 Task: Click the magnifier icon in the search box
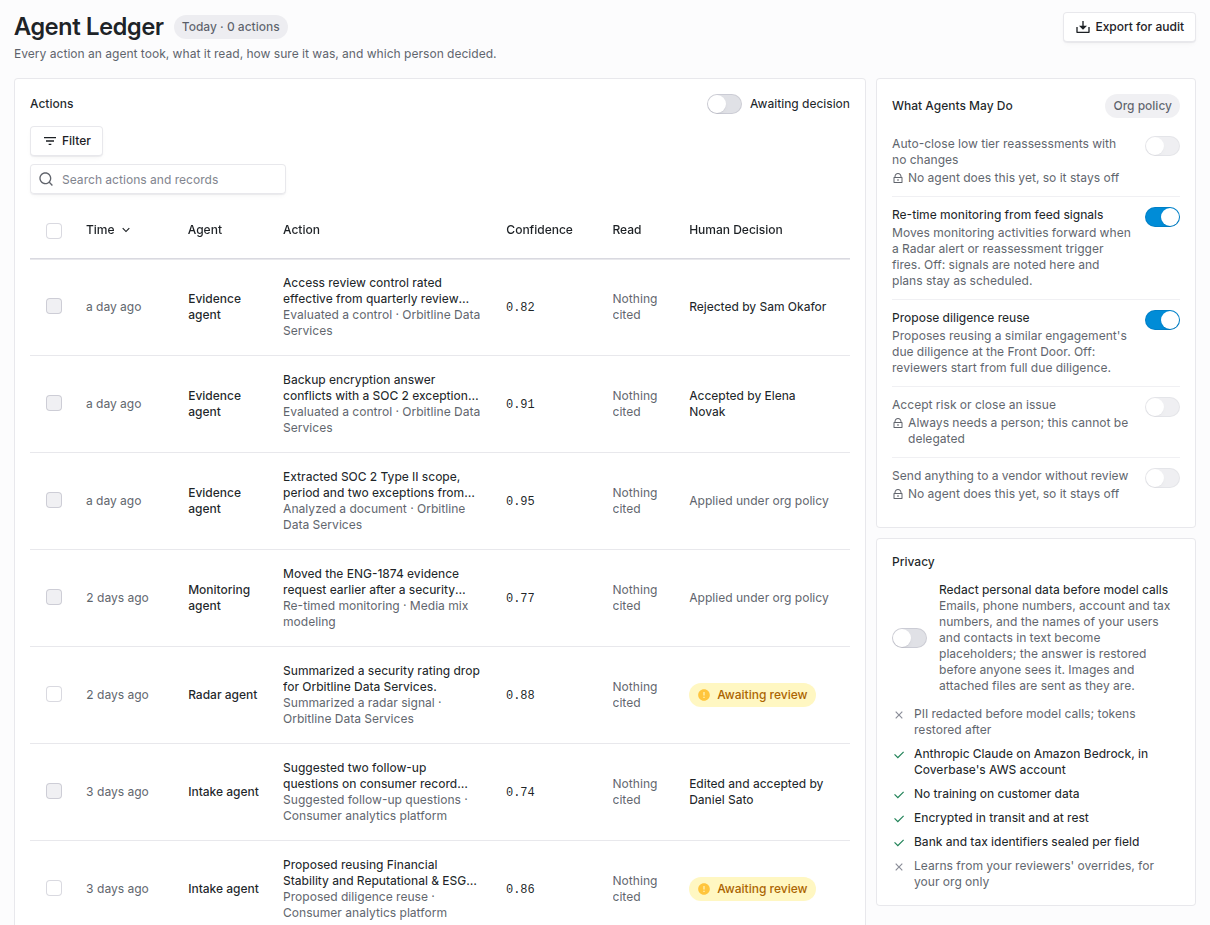(x=46, y=179)
